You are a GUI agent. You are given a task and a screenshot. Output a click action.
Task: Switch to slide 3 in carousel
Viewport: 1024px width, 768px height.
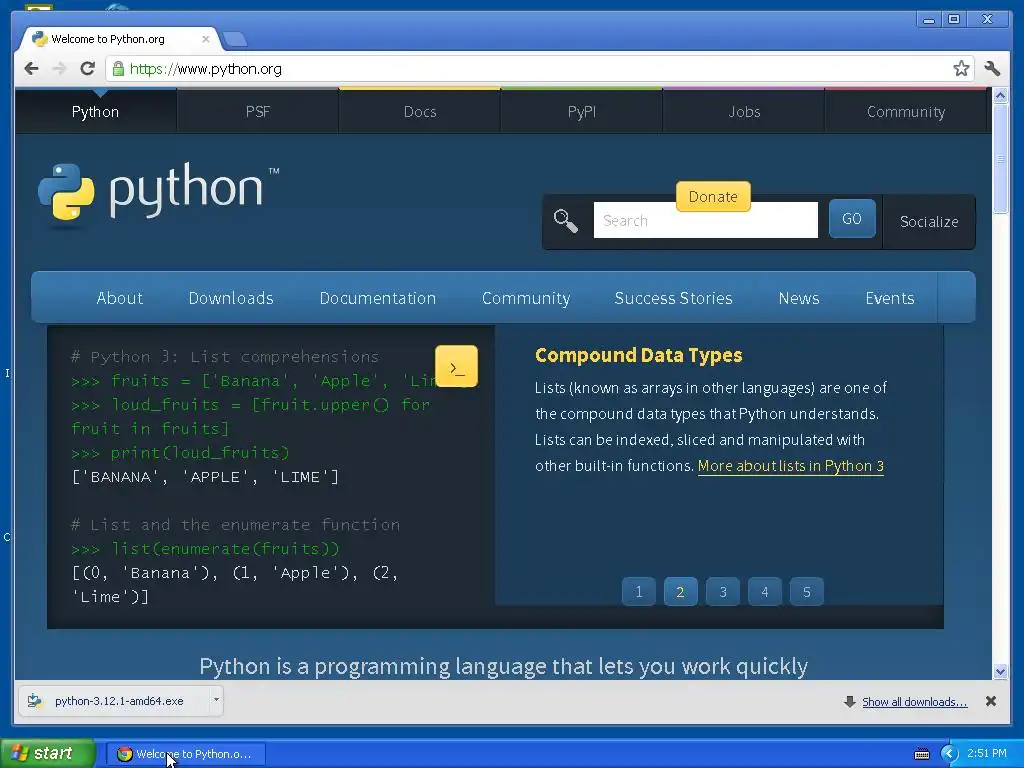pyautogui.click(x=723, y=592)
